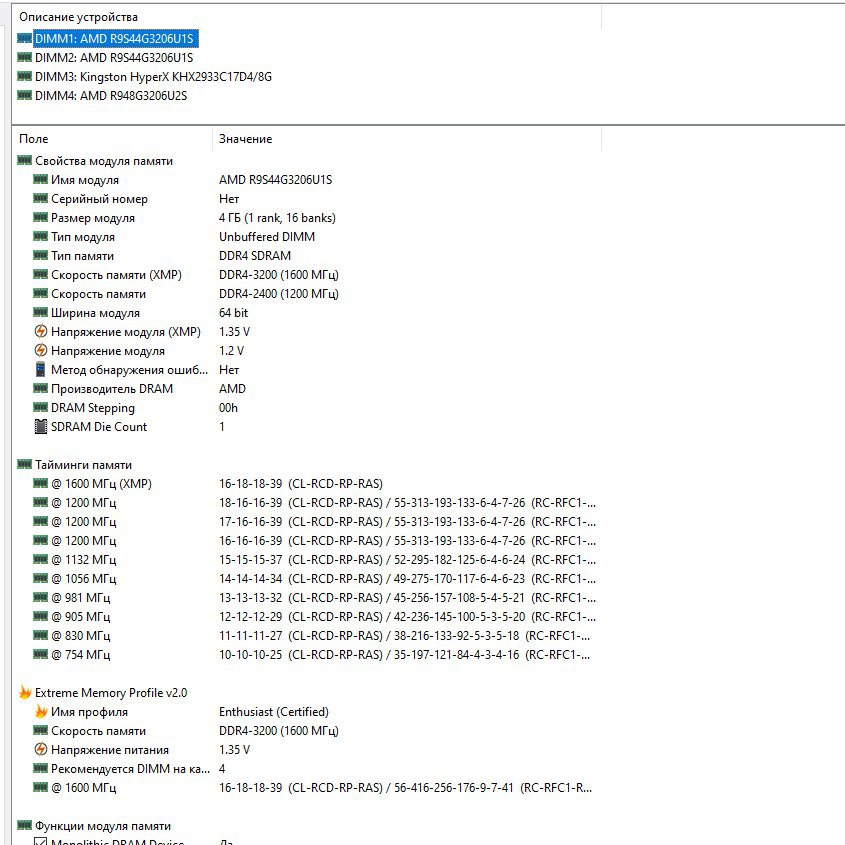Click flame icon of 'Extreme Memory Profile v2.0'
This screenshot has width=845, height=845.
pyautogui.click(x=25, y=692)
